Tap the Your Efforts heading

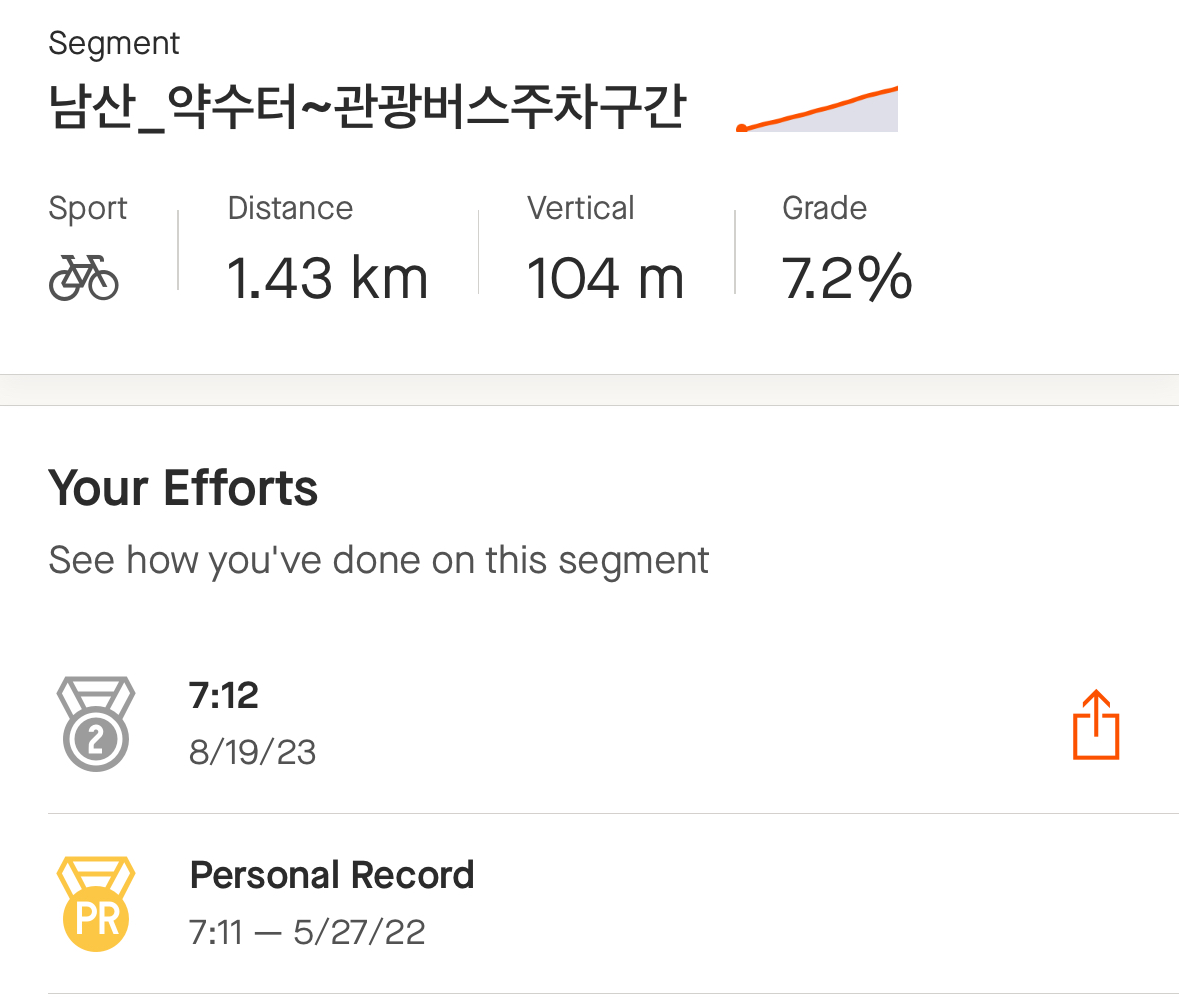click(183, 488)
